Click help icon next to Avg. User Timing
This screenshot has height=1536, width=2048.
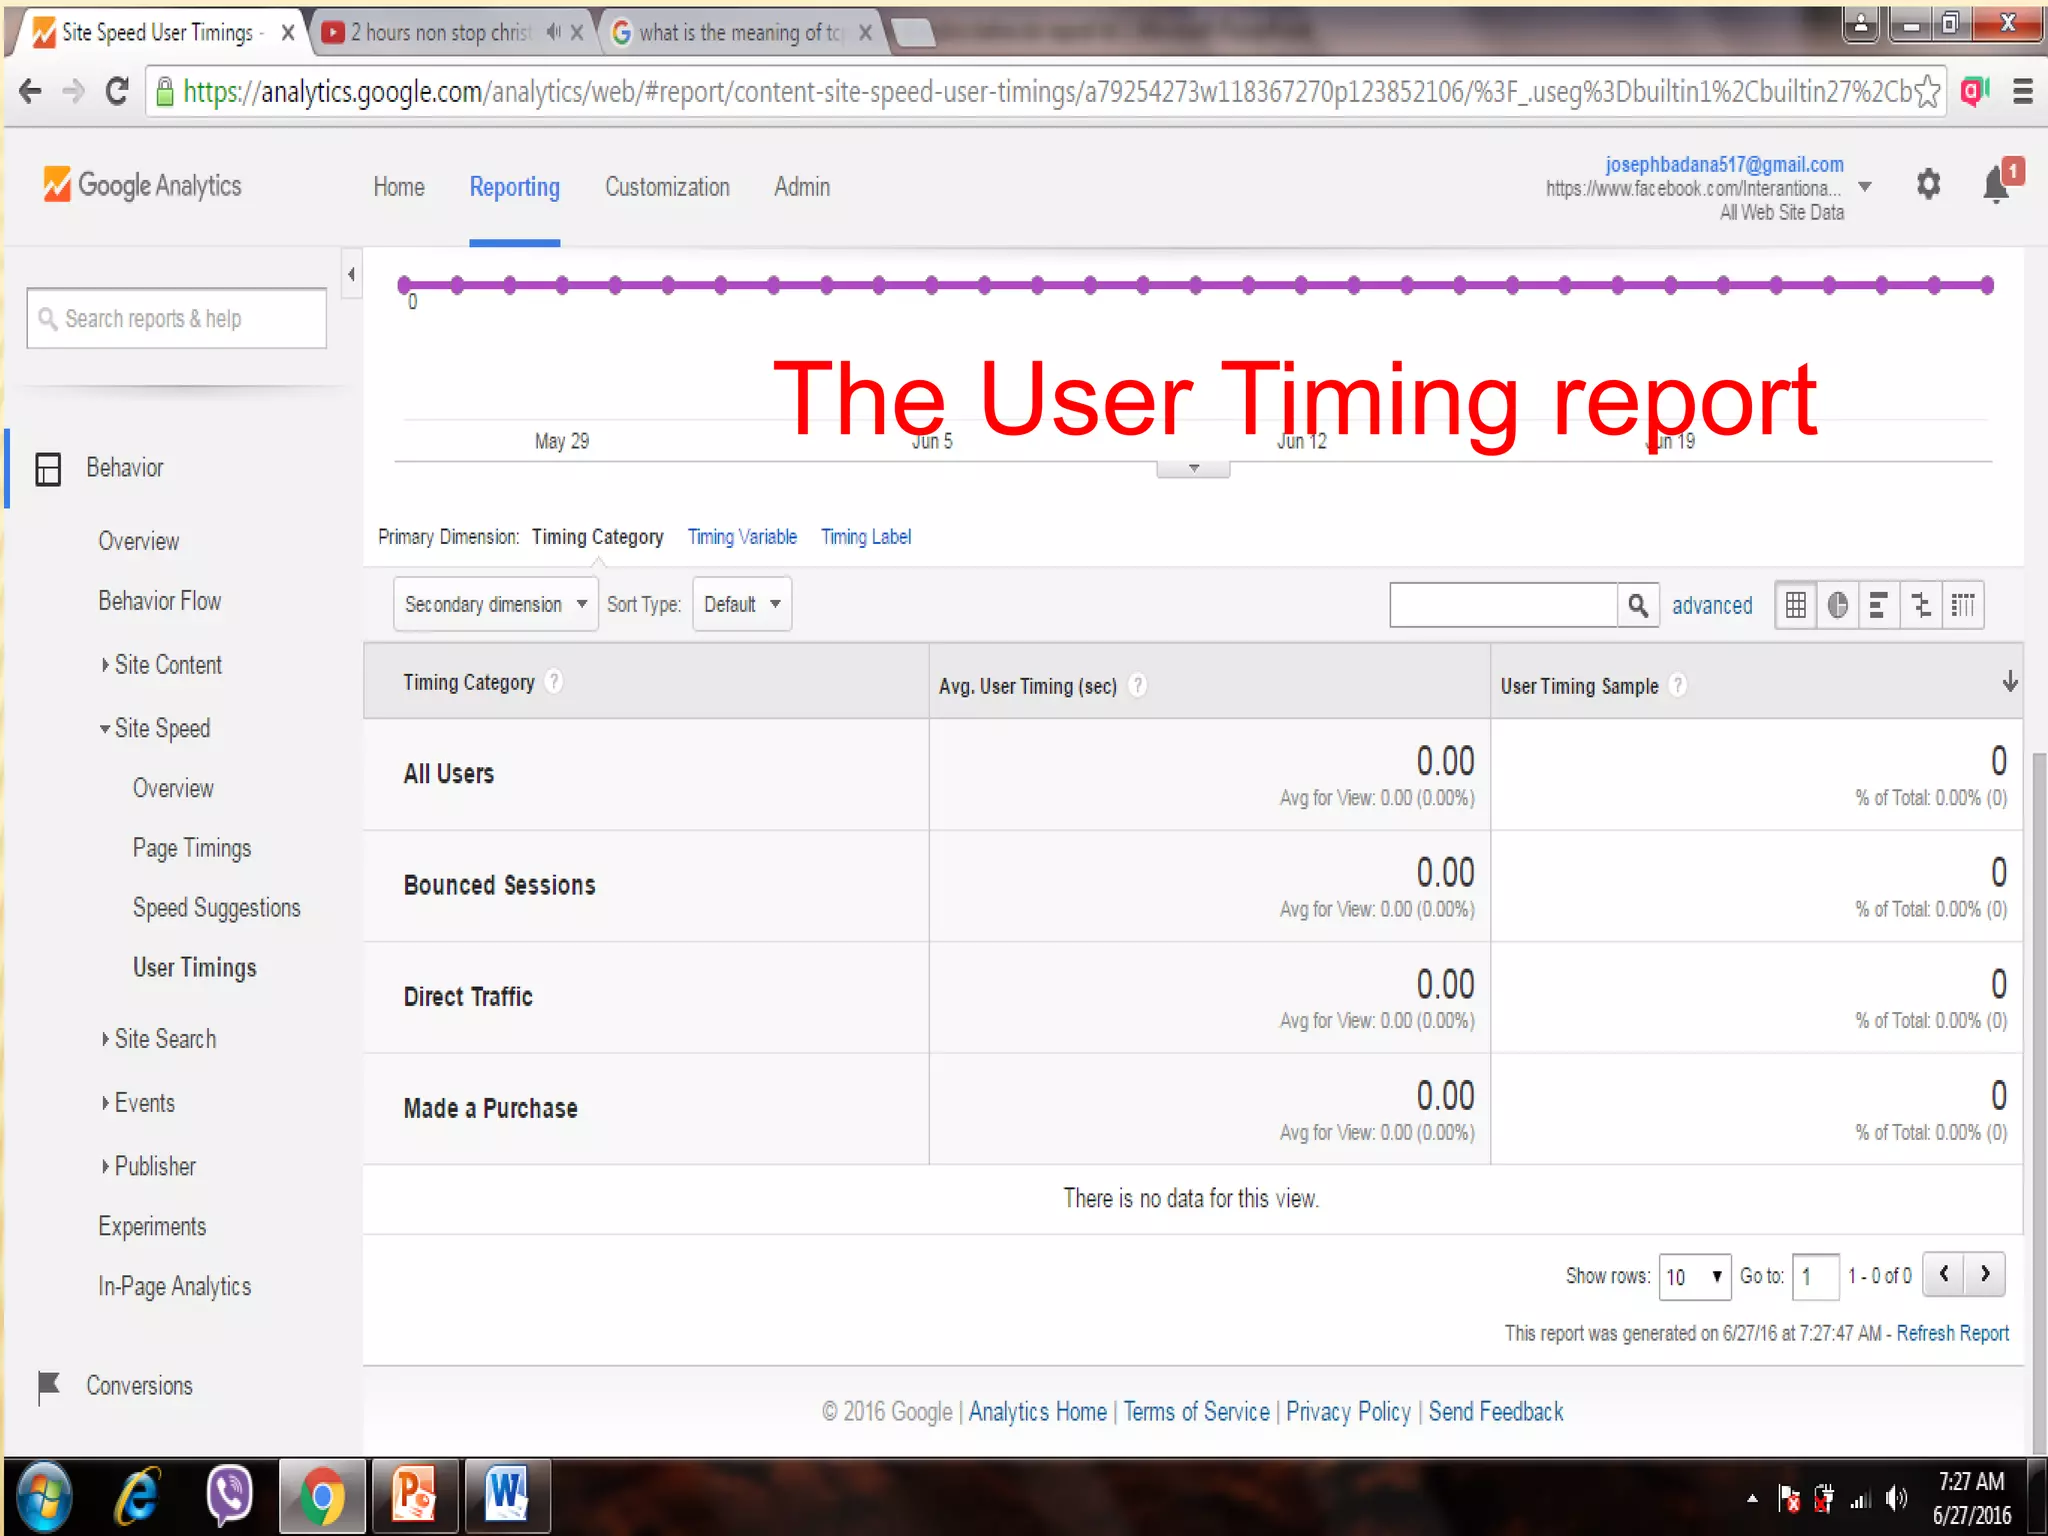(1137, 686)
